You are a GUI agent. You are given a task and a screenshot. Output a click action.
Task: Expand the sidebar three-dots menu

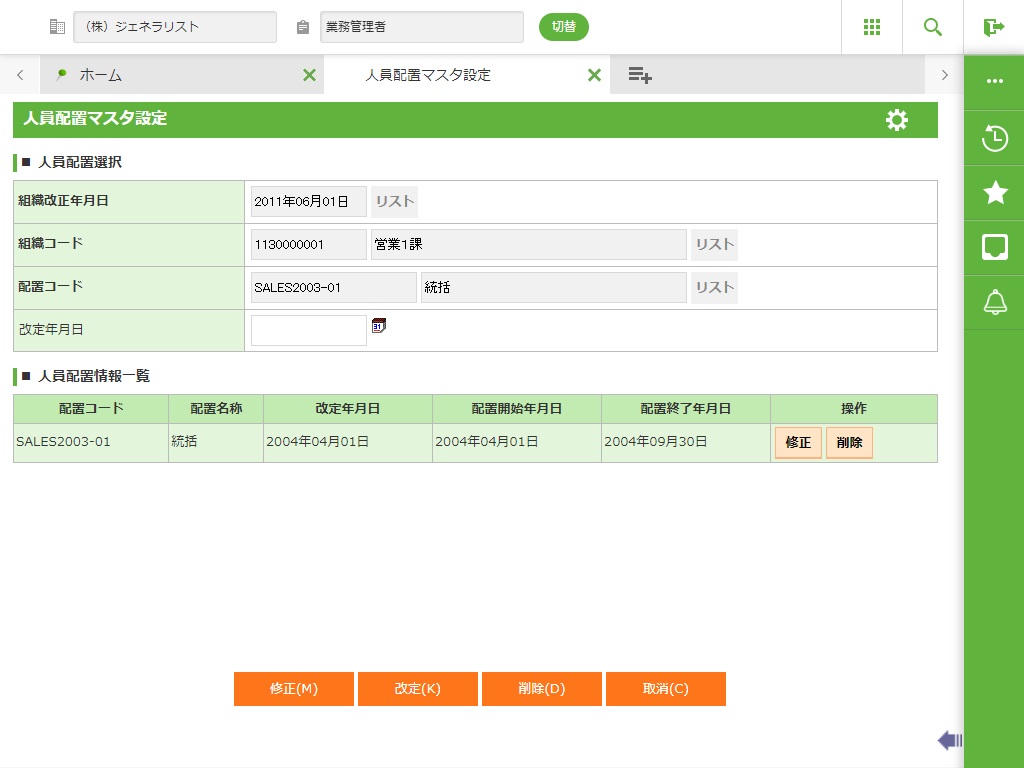(994, 82)
